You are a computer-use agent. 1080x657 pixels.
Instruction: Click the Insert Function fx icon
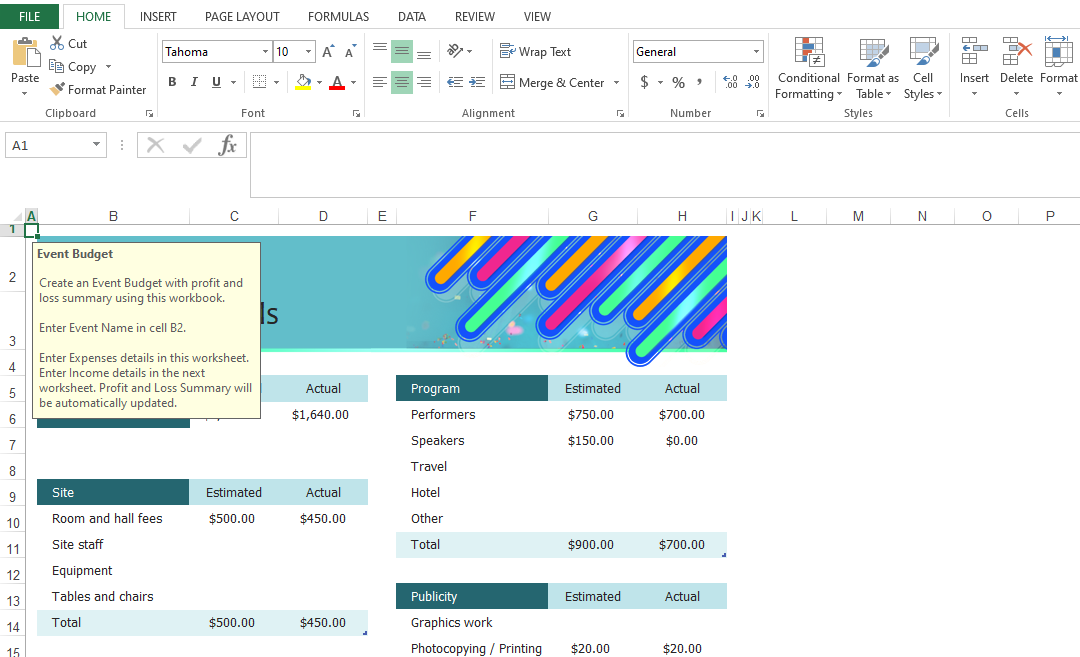pos(228,145)
